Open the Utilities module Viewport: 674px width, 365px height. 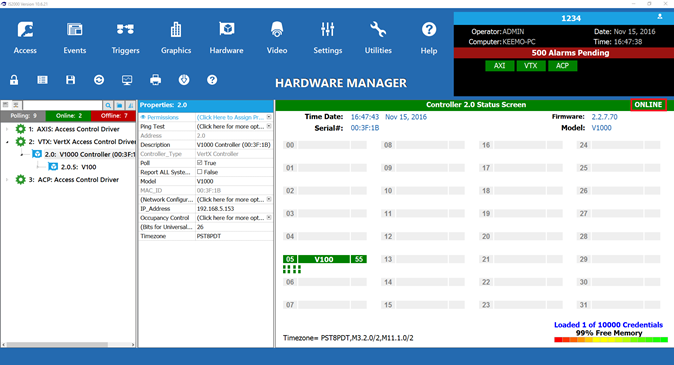coord(378,38)
